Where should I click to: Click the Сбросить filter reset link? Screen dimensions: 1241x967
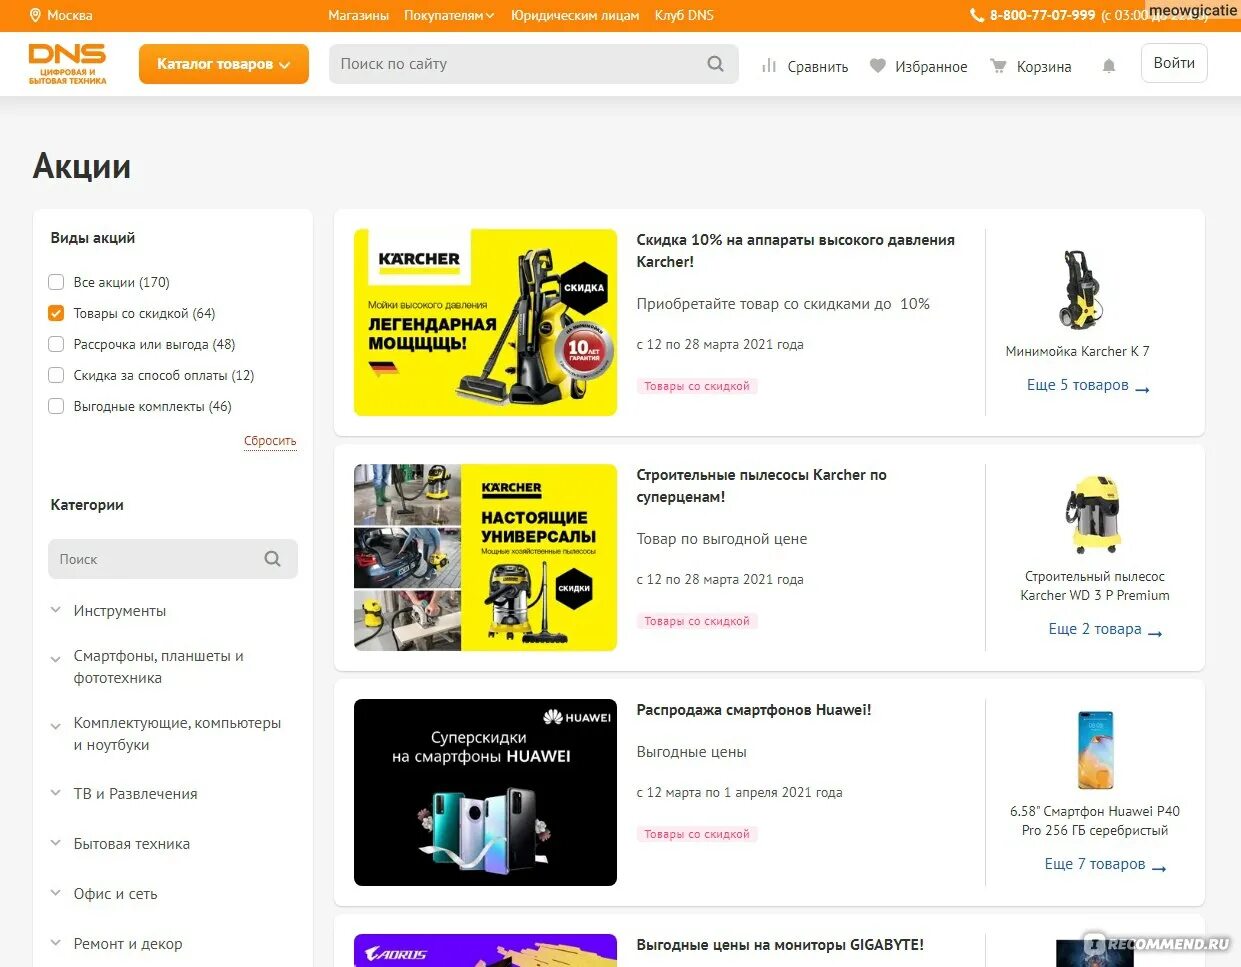tap(270, 441)
